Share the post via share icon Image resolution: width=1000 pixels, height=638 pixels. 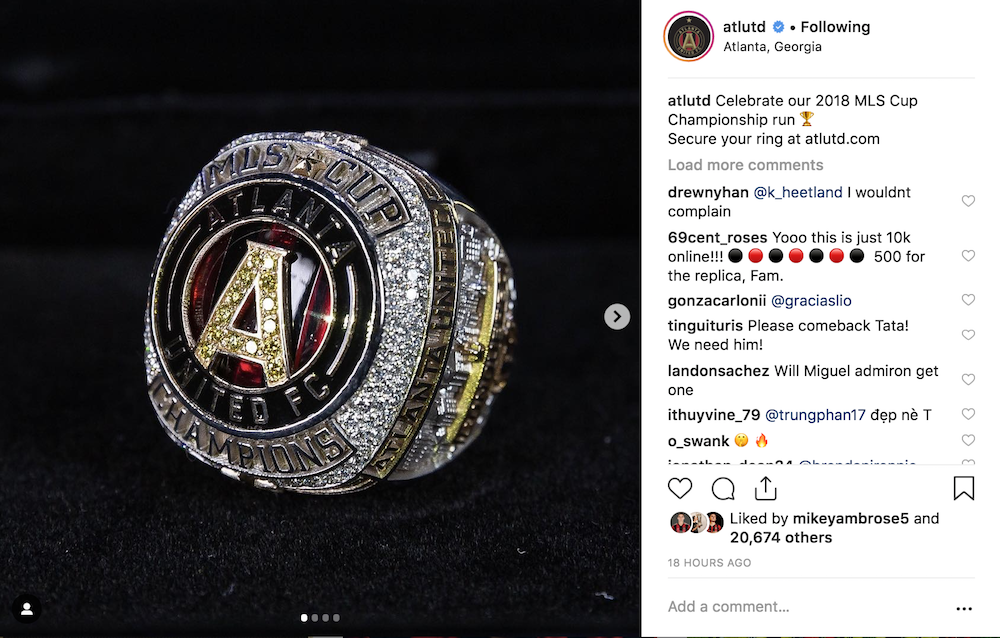pos(765,489)
